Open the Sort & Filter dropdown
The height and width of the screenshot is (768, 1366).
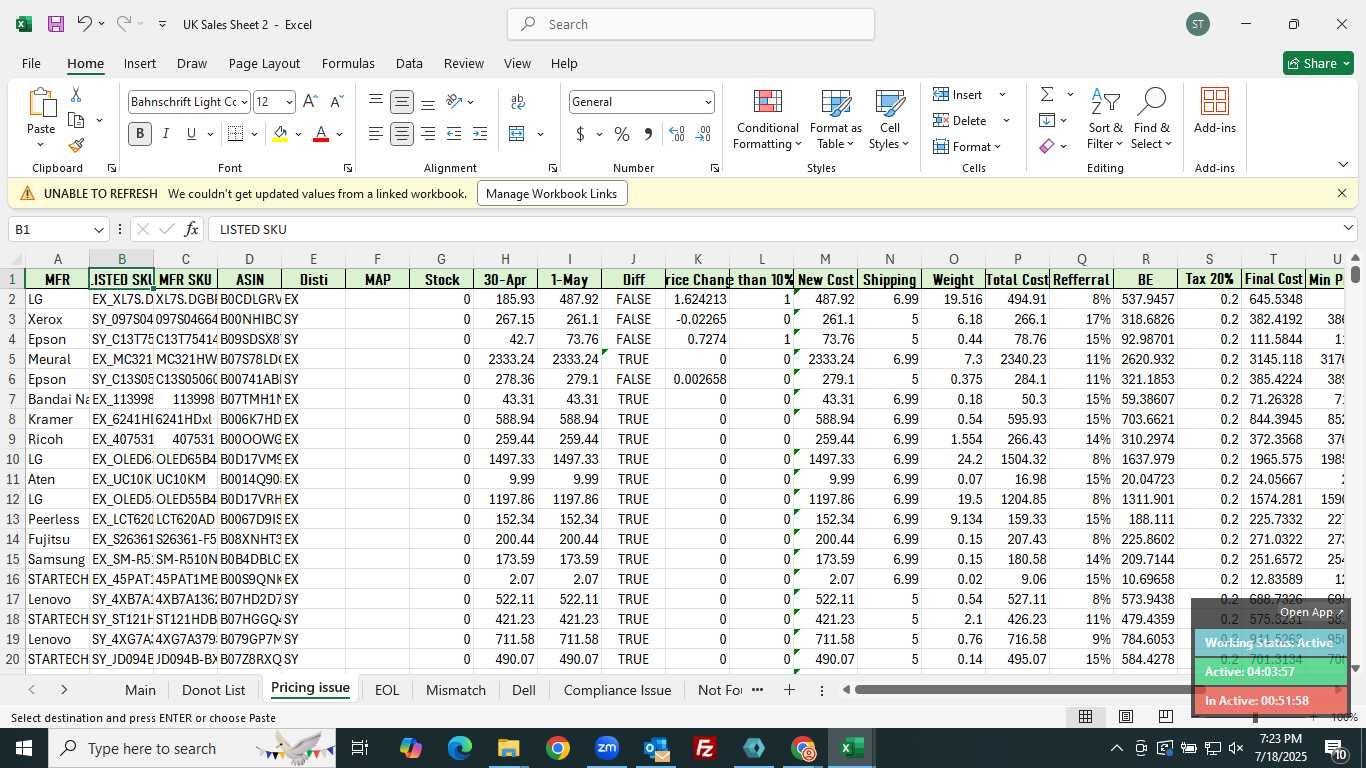pyautogui.click(x=1106, y=119)
